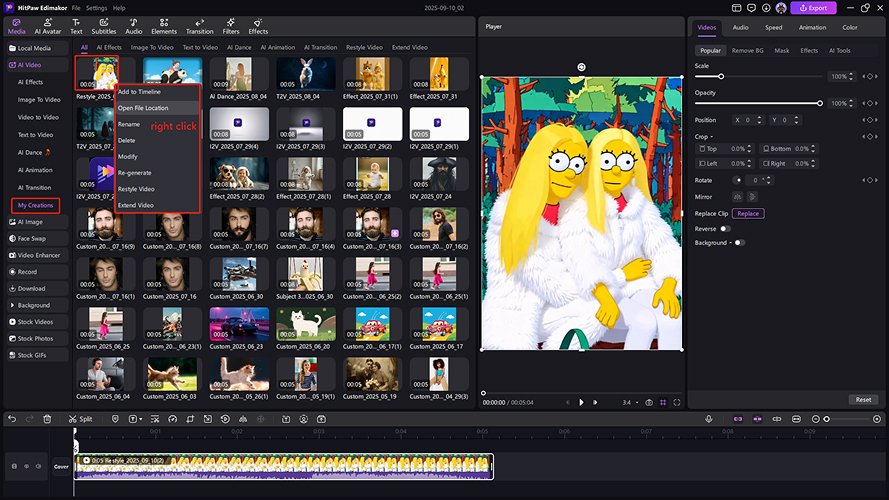889x500 pixels.
Task: Open the Effects tool in top toolbar
Action: point(258,27)
